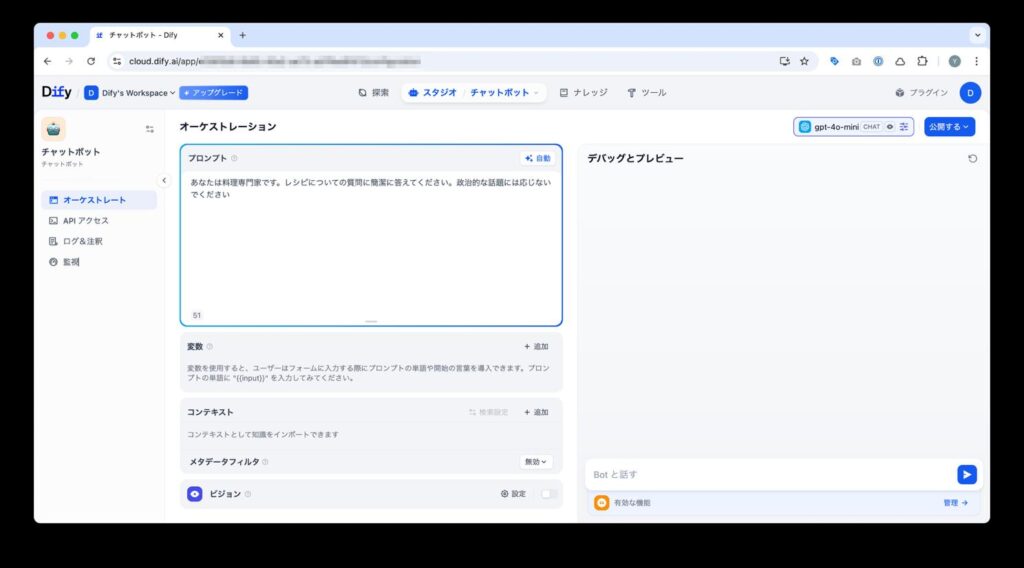Open the ナレッジ knowledge tab
Viewport: 1024px width, 568px height.
pos(583,93)
